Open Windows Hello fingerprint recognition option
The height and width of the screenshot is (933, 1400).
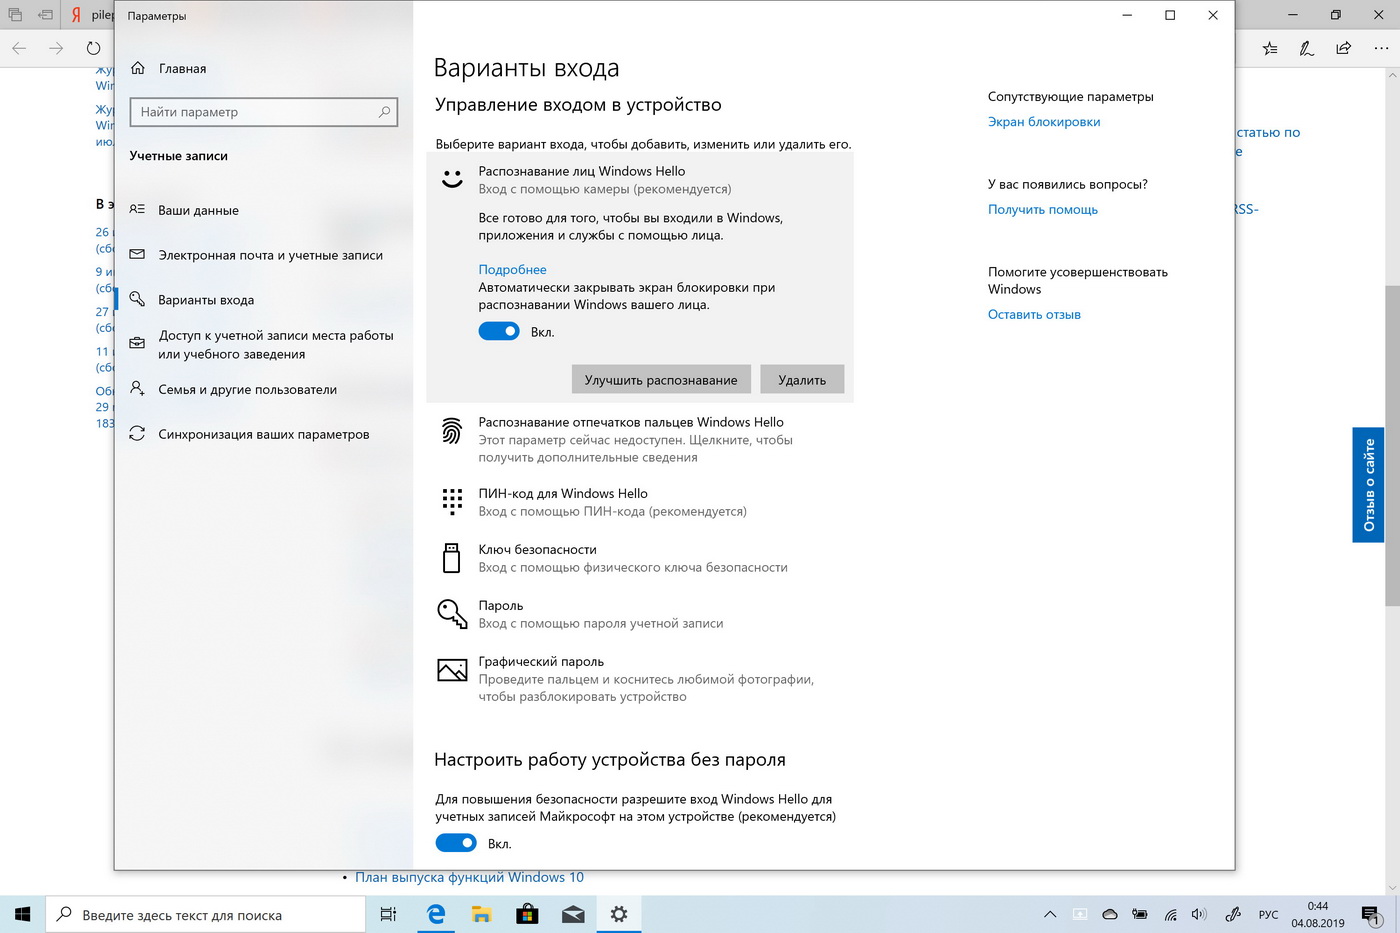click(x=640, y=439)
